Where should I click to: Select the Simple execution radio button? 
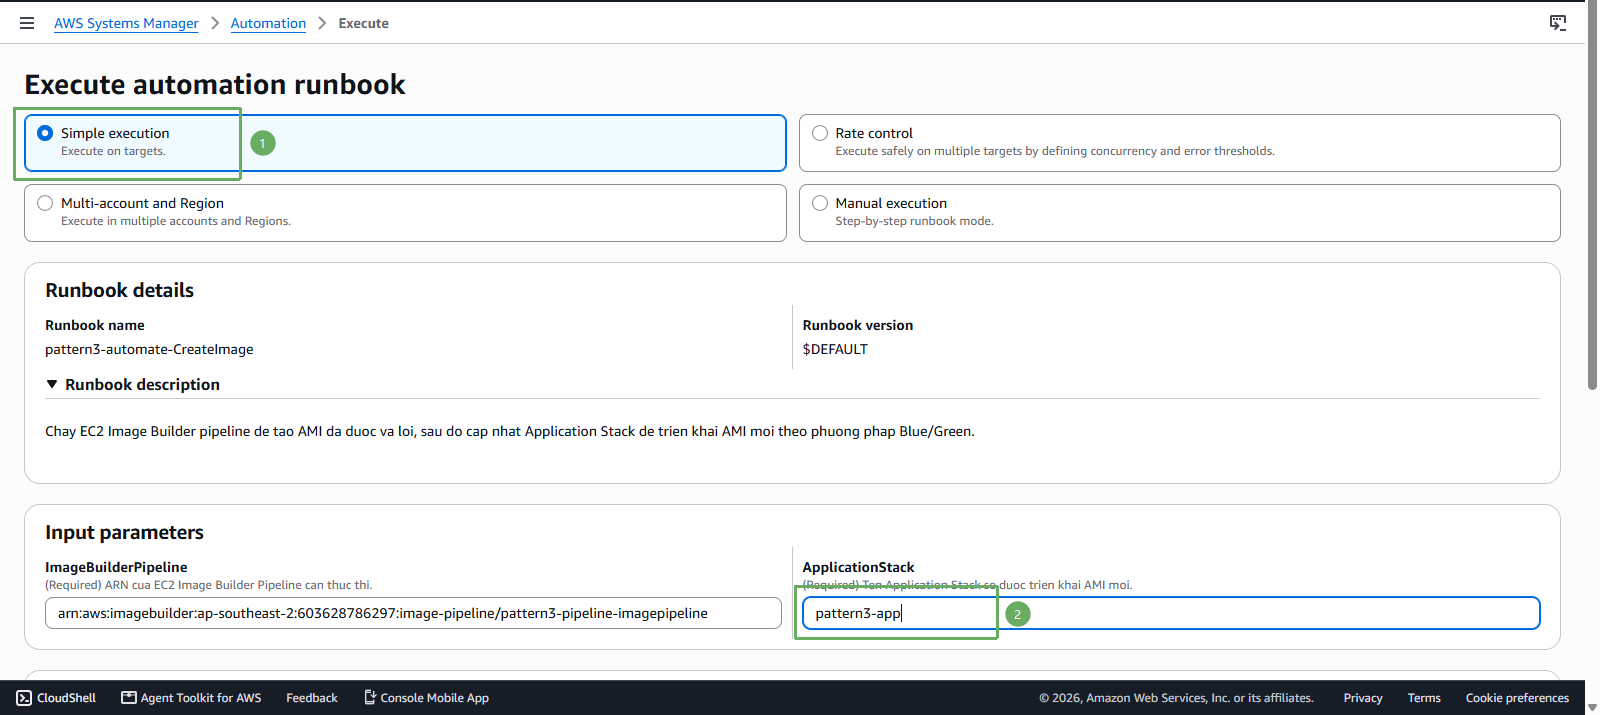45,133
